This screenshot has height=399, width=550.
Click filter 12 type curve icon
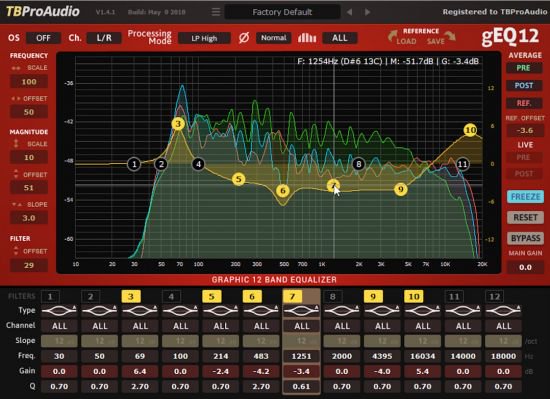[x=503, y=310]
